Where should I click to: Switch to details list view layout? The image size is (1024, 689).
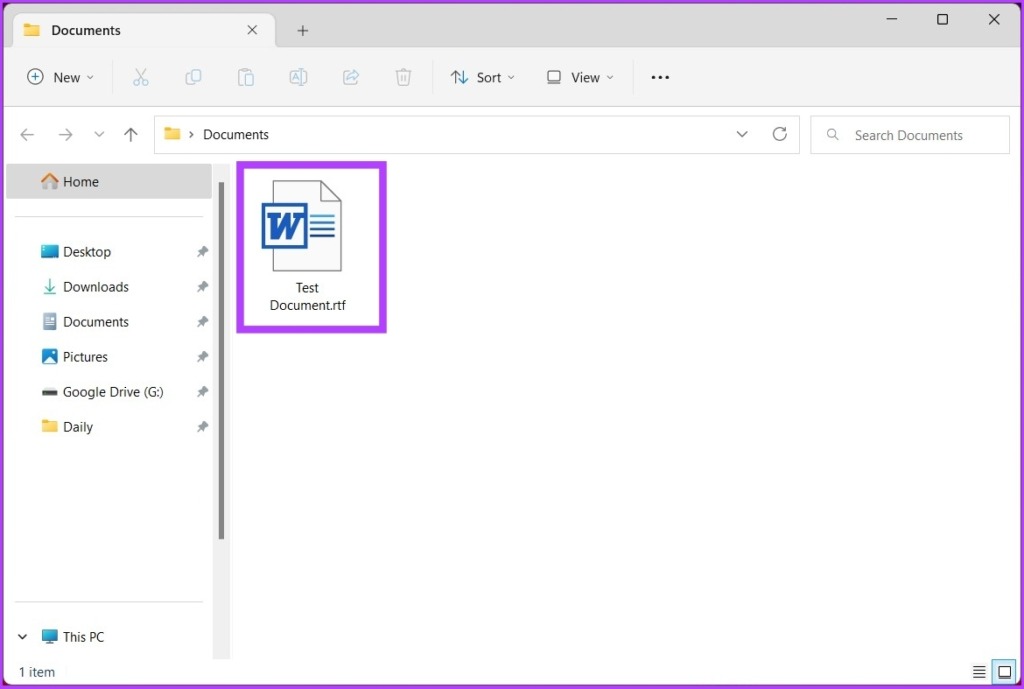pos(979,671)
